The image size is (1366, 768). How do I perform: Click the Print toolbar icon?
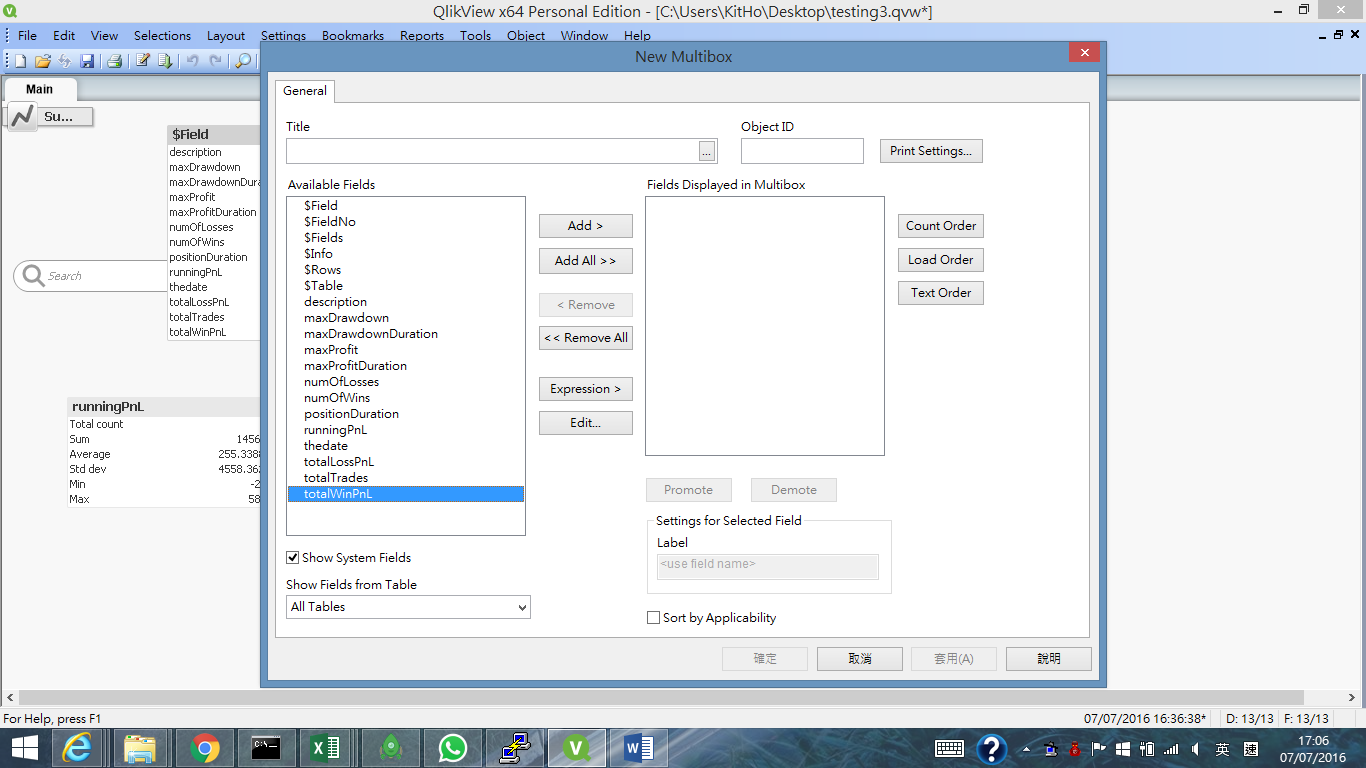click(114, 61)
